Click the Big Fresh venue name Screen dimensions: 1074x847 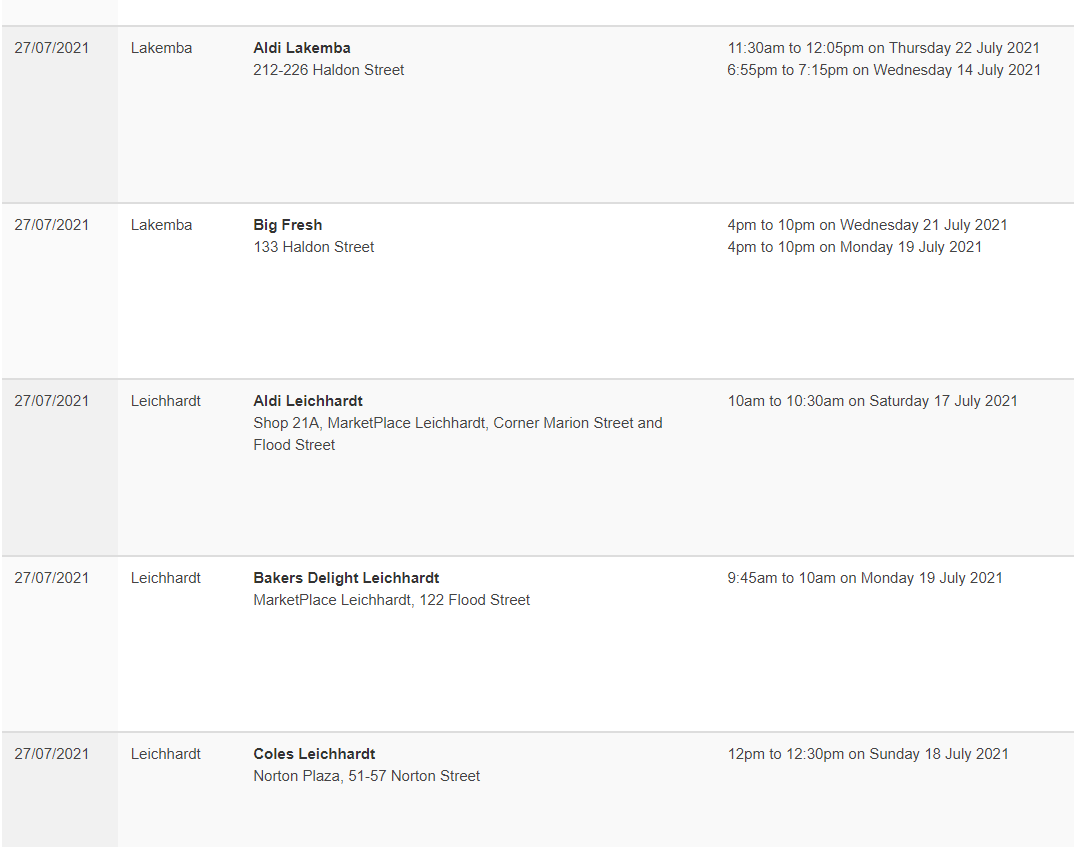pos(288,225)
